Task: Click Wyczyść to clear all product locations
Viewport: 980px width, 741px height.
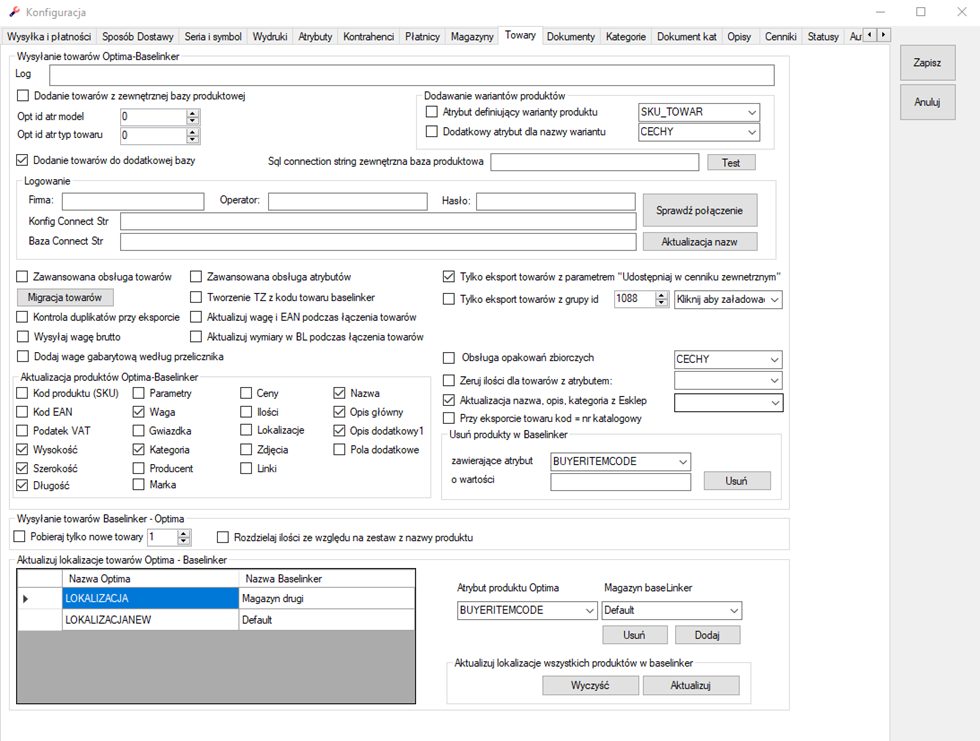Action: pos(590,685)
